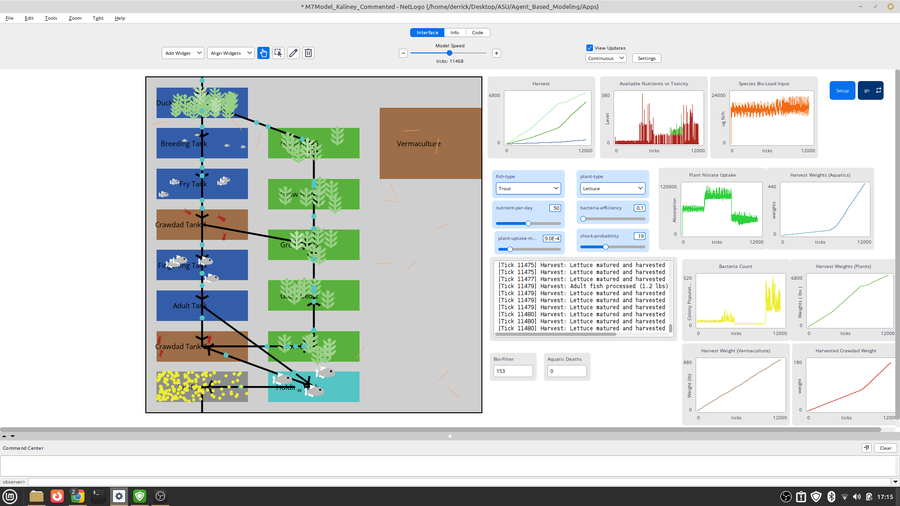Open volume control in system tray
The width and height of the screenshot is (900, 506).
[x=857, y=497]
